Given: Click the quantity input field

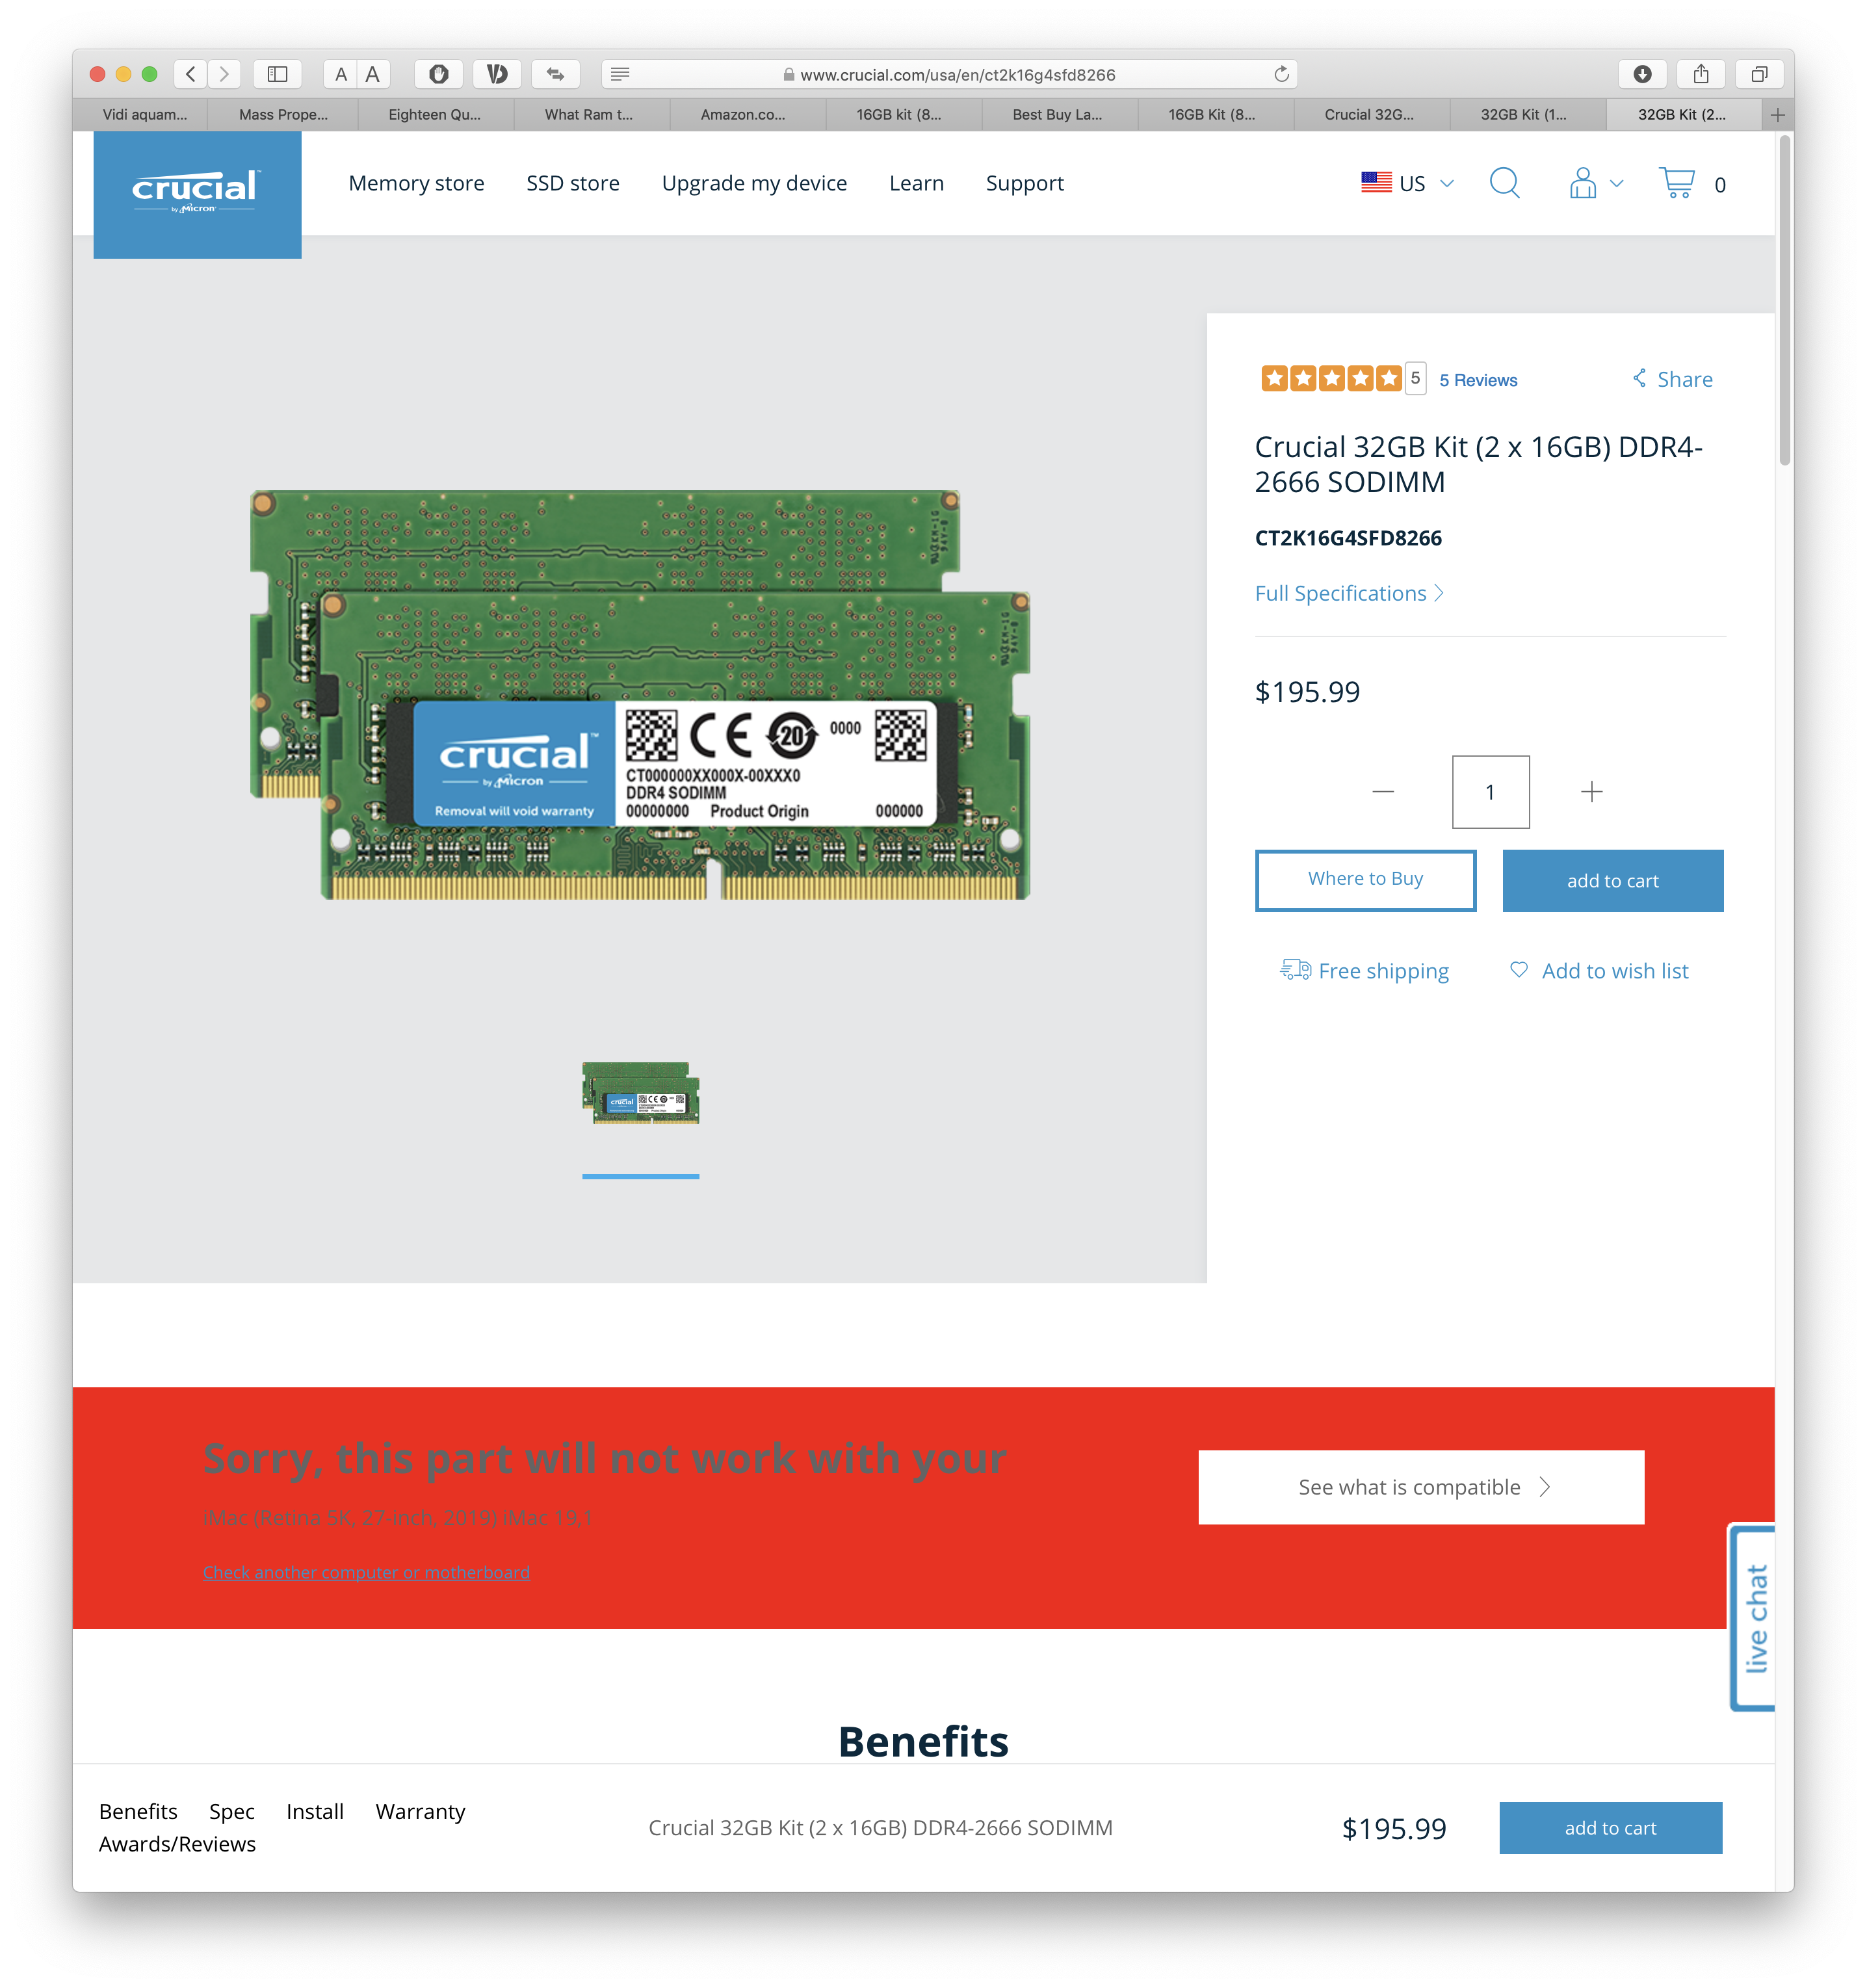Looking at the screenshot, I should click(1490, 792).
